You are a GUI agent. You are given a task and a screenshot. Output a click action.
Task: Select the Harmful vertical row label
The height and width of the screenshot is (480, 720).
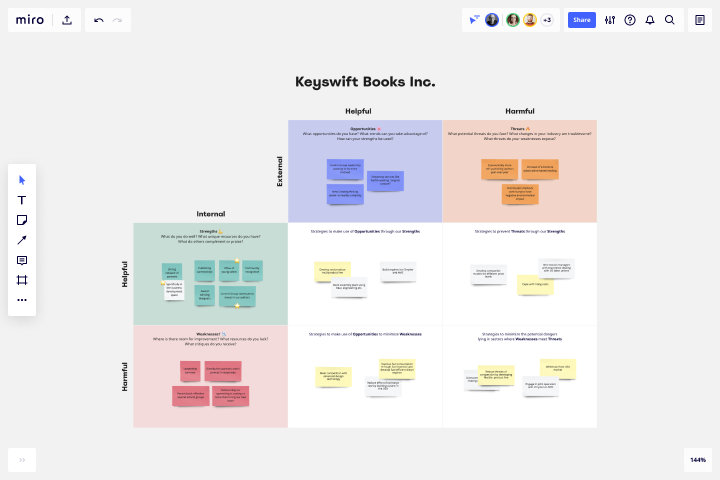pos(124,377)
